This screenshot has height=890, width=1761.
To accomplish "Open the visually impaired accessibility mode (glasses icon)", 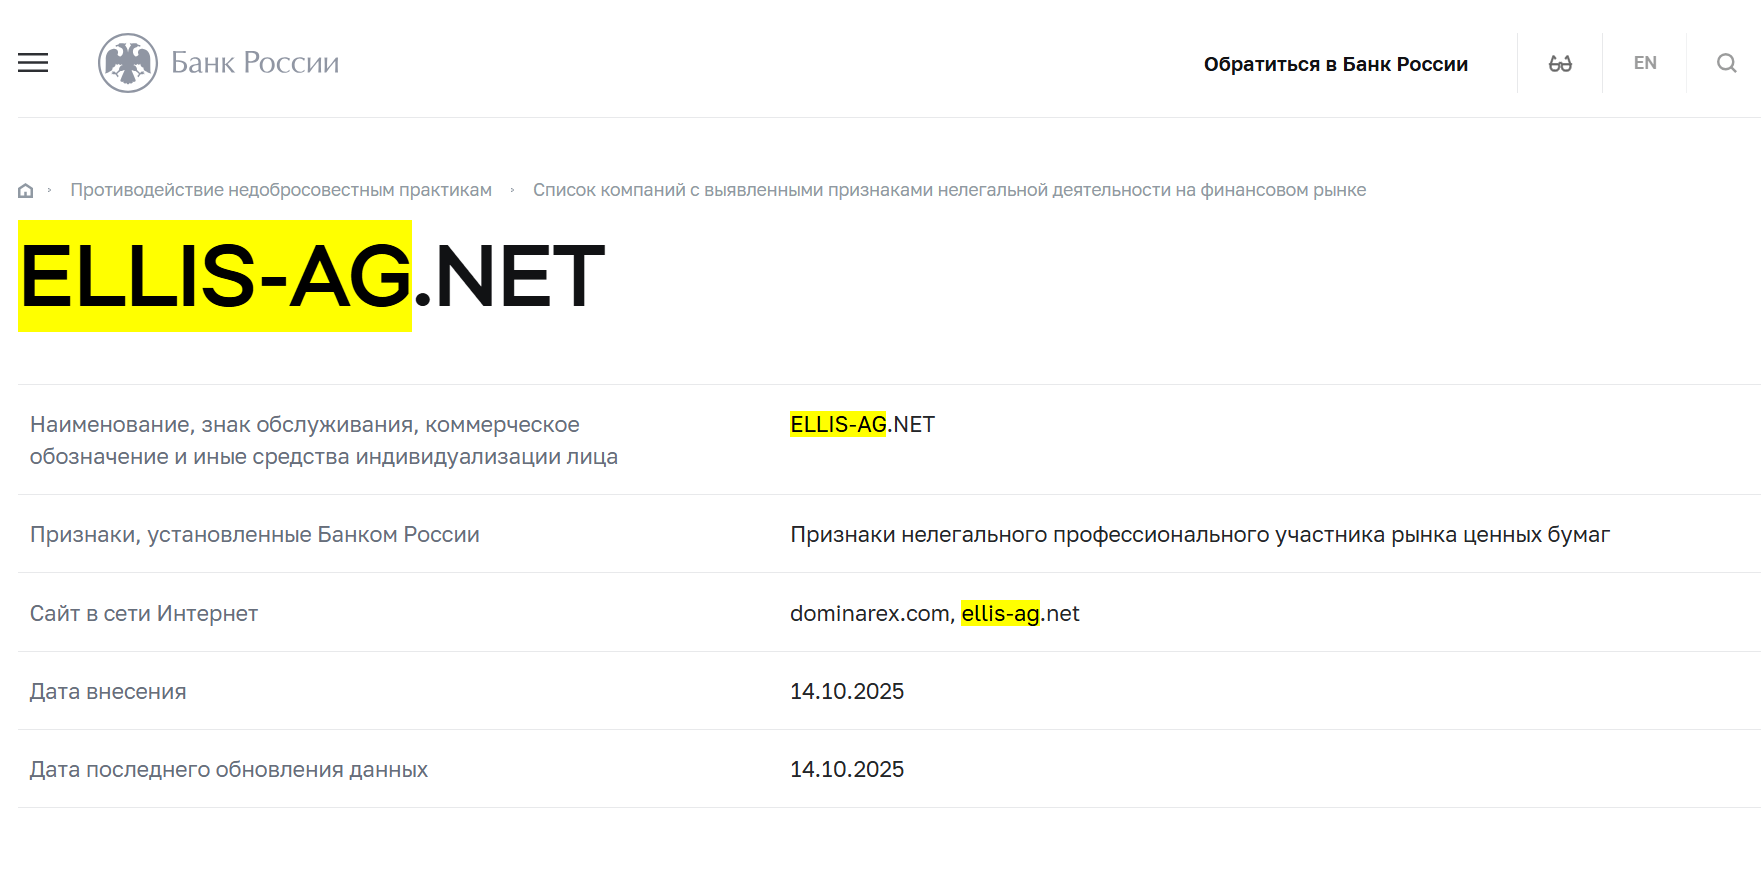I will (x=1561, y=62).
